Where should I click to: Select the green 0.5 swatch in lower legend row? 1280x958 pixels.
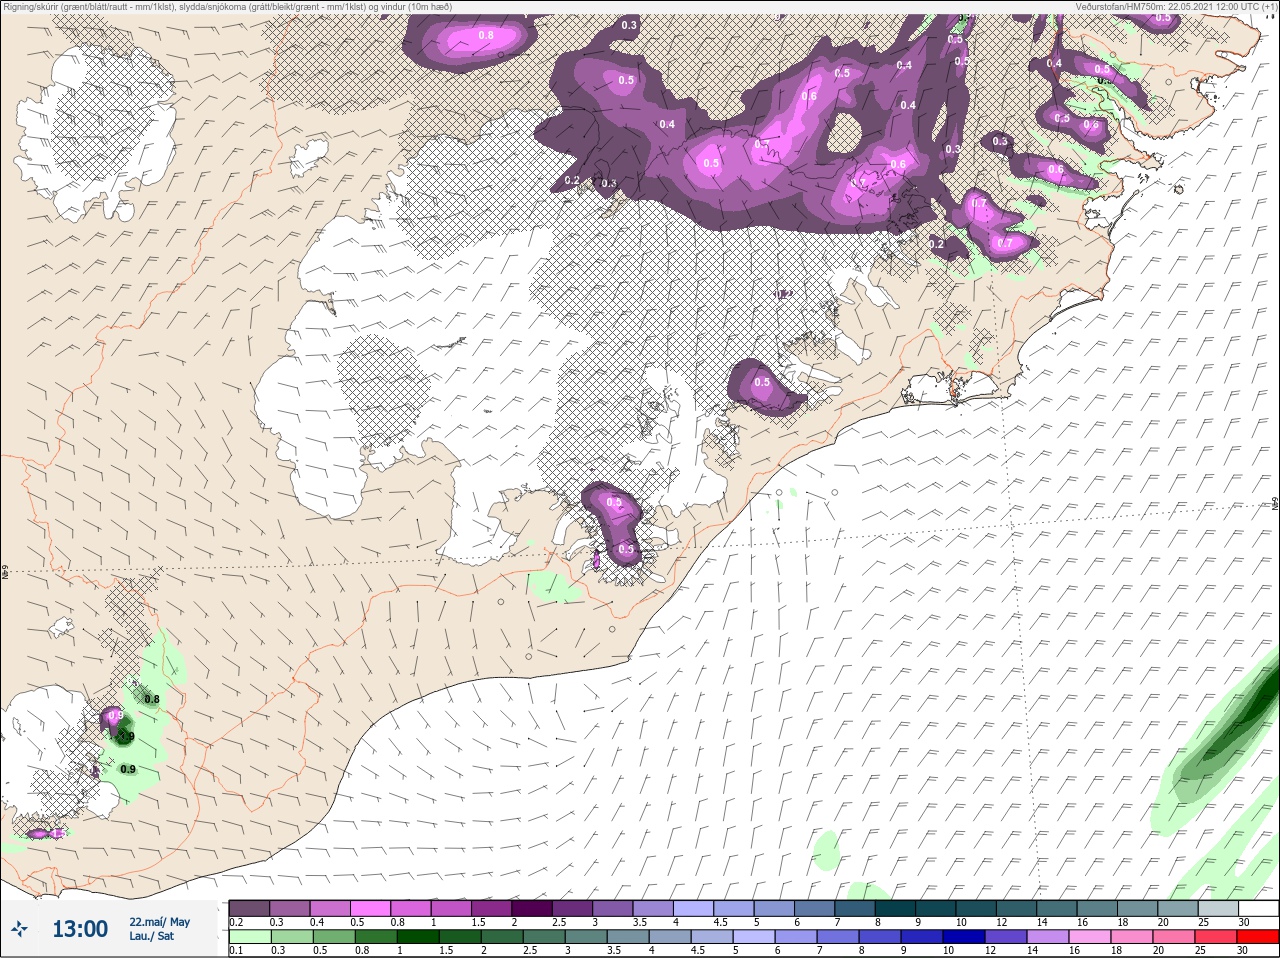334,938
